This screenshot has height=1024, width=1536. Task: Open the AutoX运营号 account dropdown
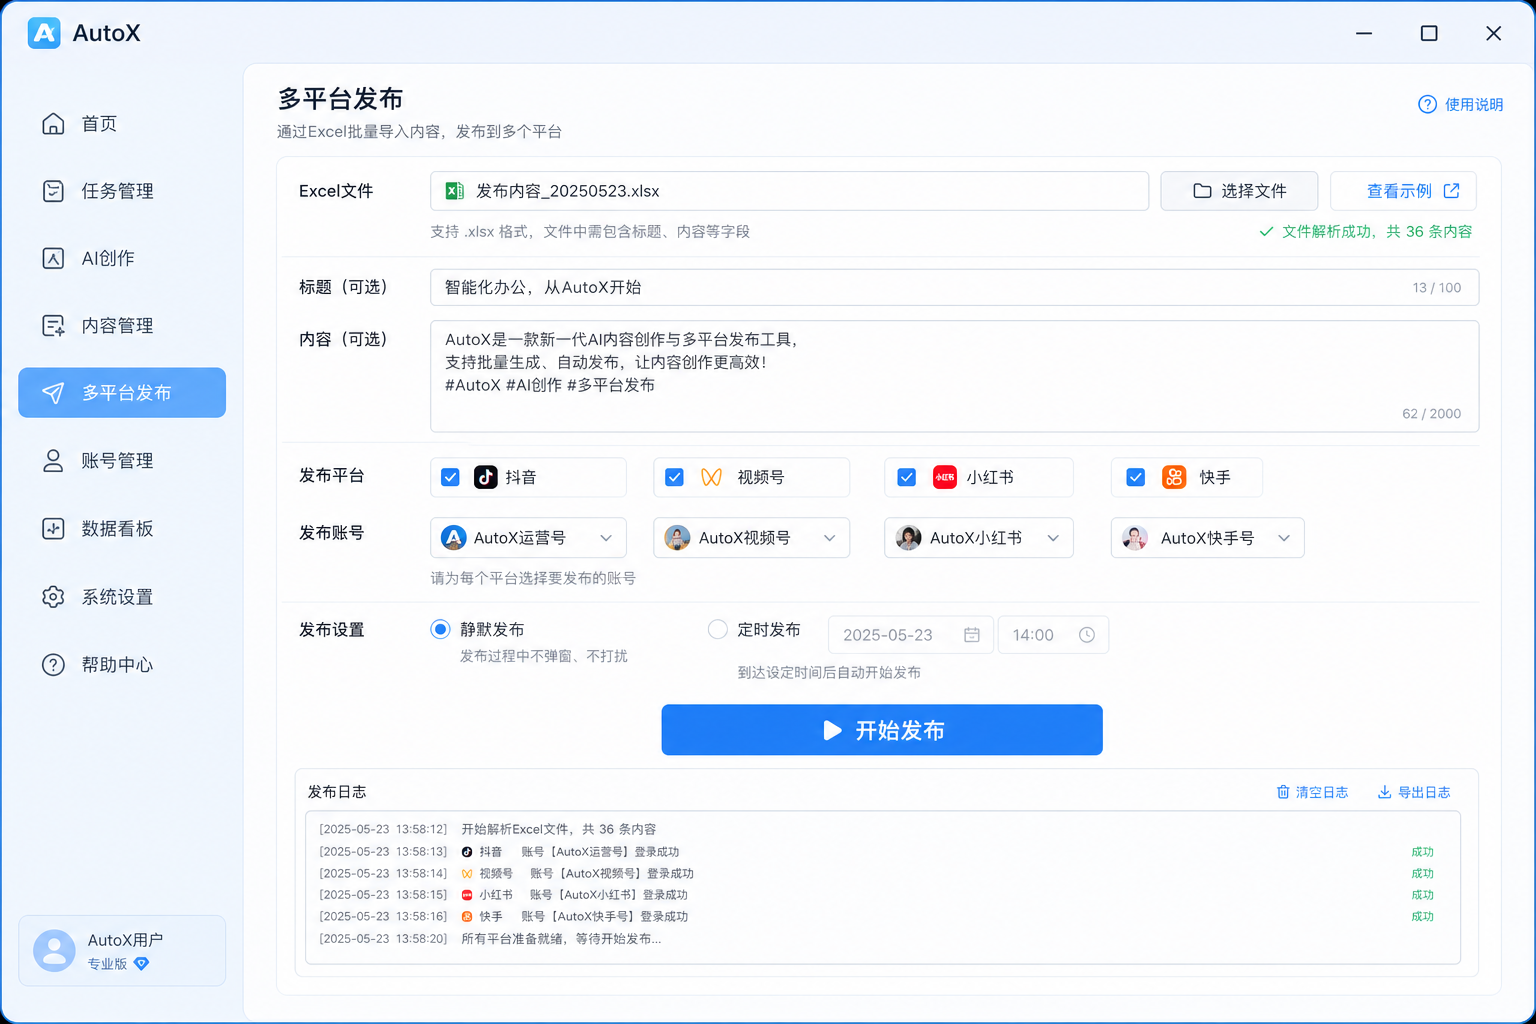[x=528, y=538]
